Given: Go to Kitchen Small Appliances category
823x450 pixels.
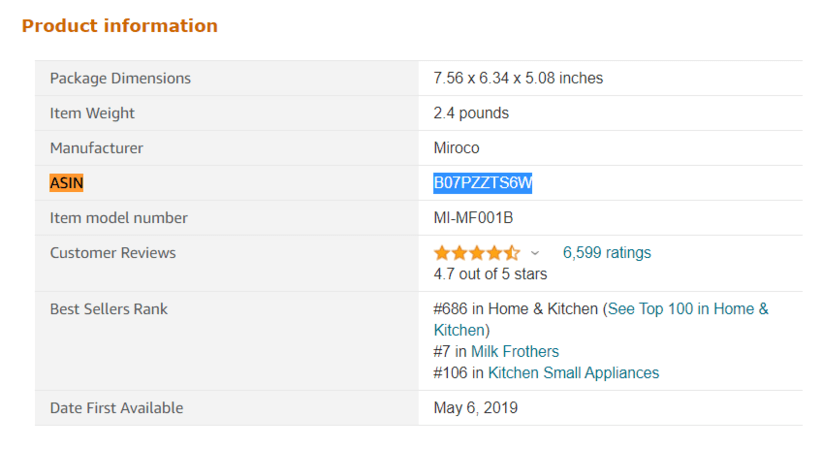Looking at the screenshot, I should (573, 373).
